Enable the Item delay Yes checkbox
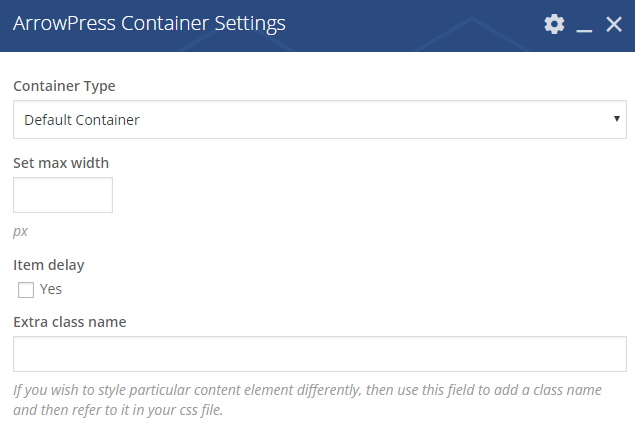 click(26, 290)
